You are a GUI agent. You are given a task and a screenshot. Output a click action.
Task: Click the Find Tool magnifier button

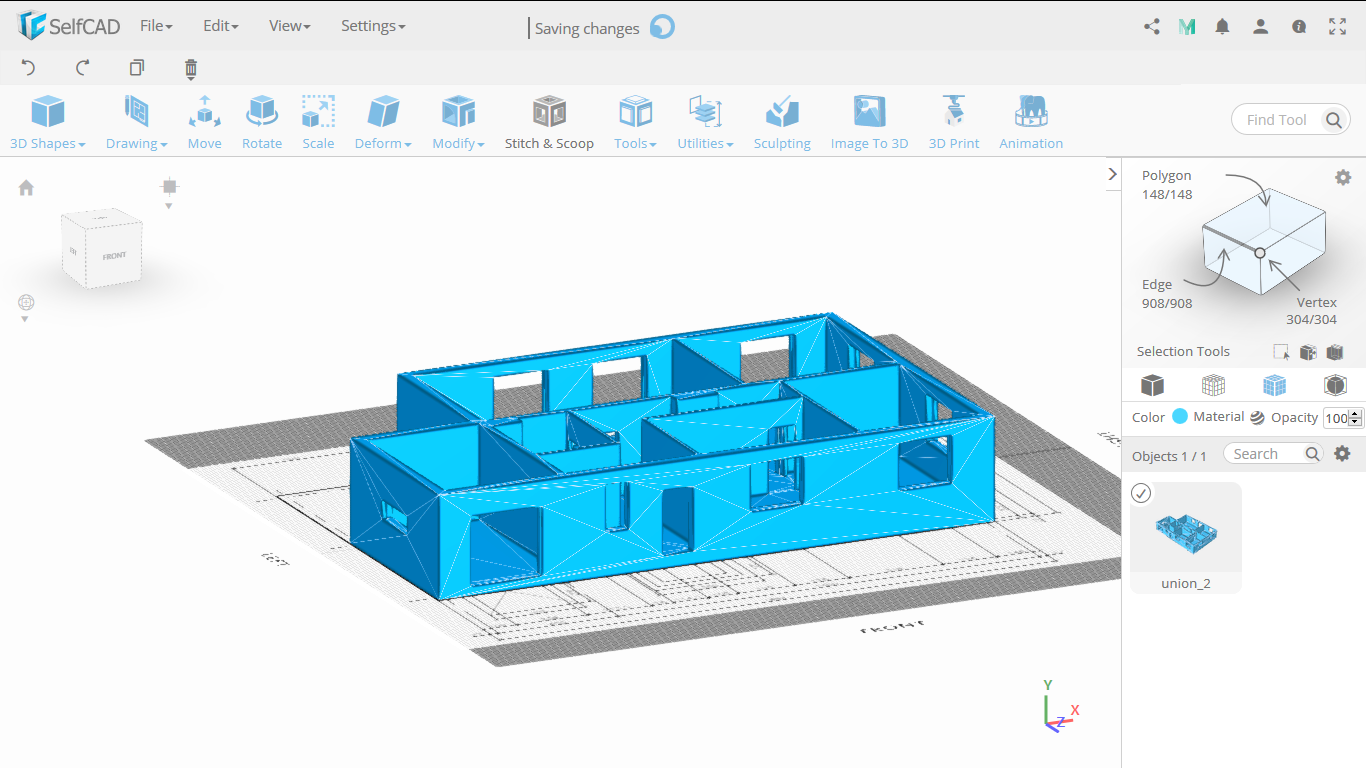pos(1333,120)
